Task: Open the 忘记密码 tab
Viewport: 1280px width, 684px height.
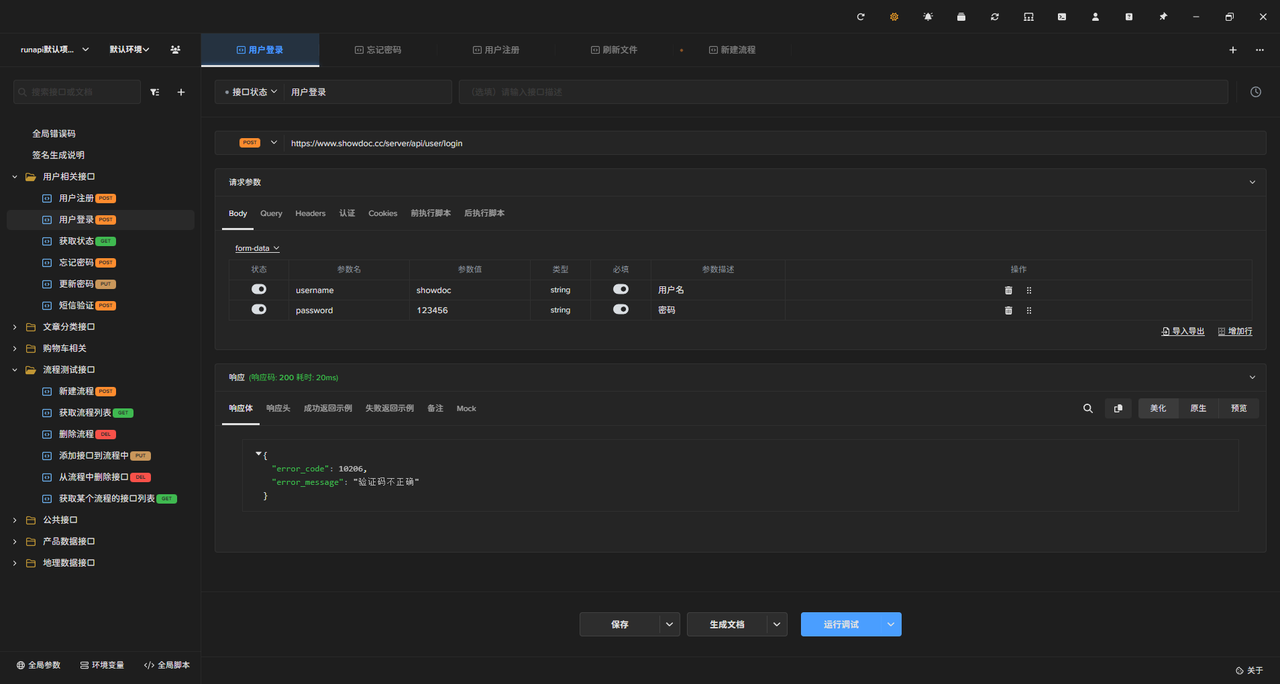Action: pyautogui.click(x=378, y=50)
